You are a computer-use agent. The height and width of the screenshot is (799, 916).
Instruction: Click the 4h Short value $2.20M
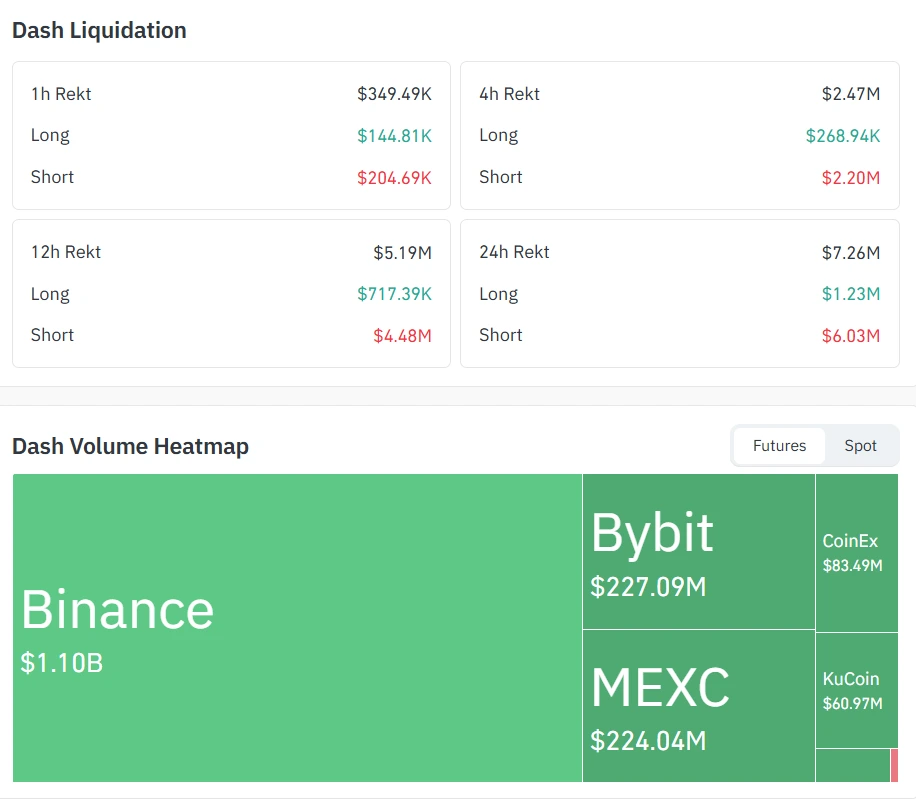[851, 178]
